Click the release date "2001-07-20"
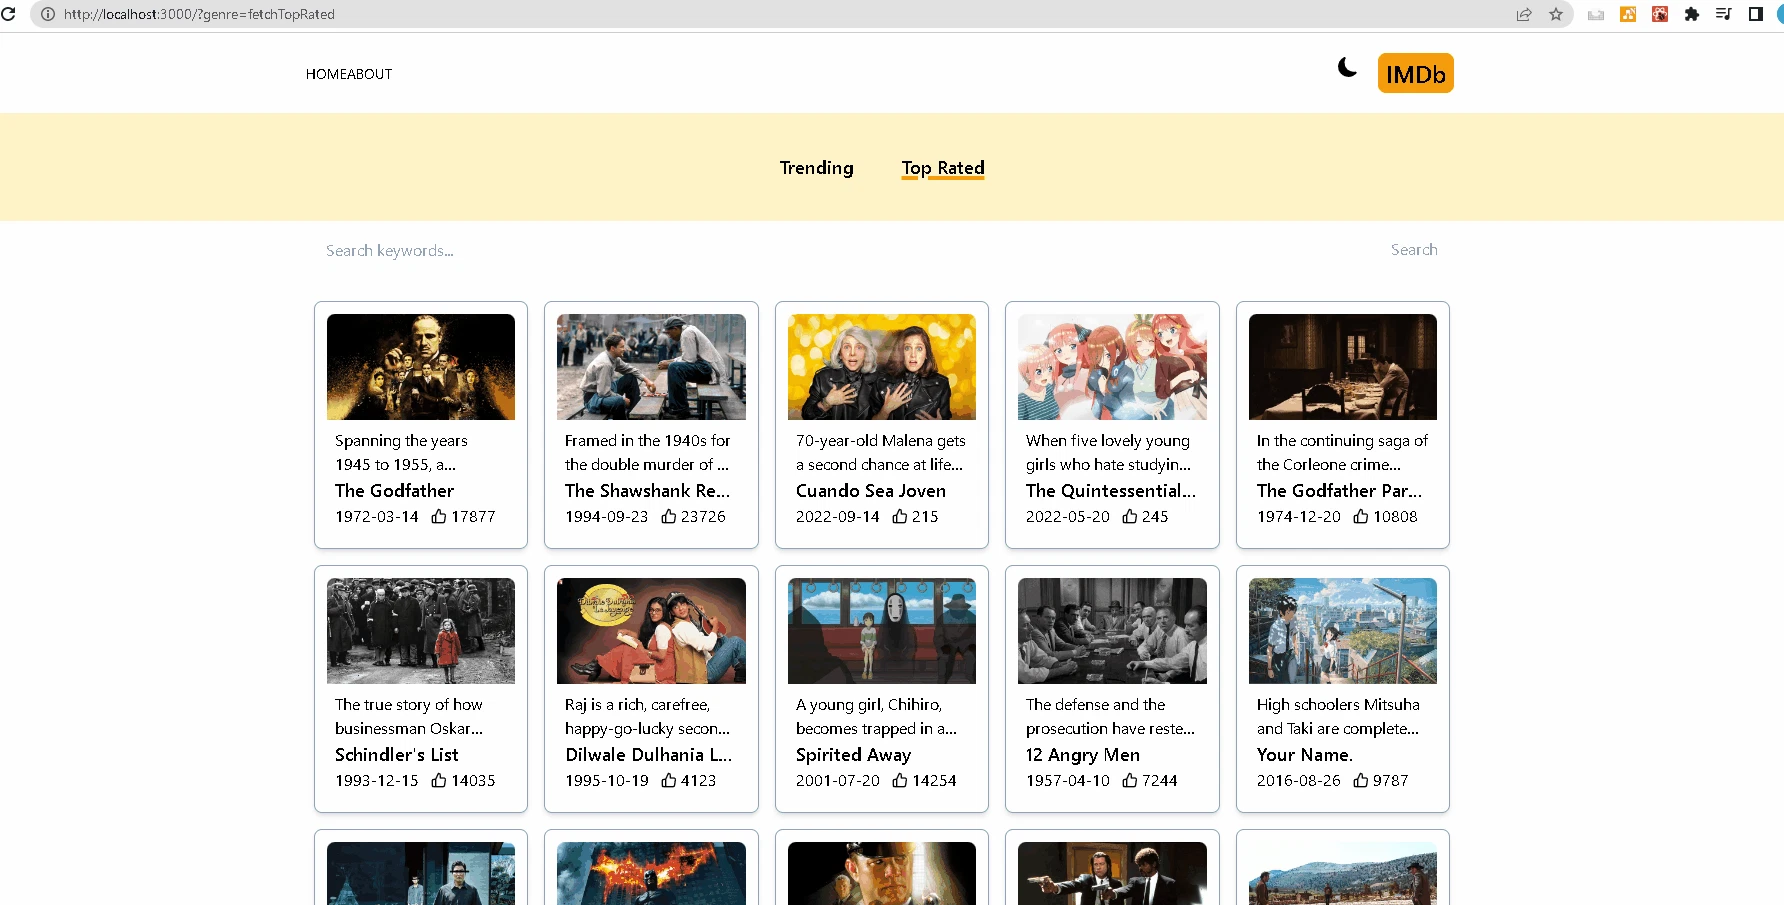The height and width of the screenshot is (905, 1784). point(838,781)
